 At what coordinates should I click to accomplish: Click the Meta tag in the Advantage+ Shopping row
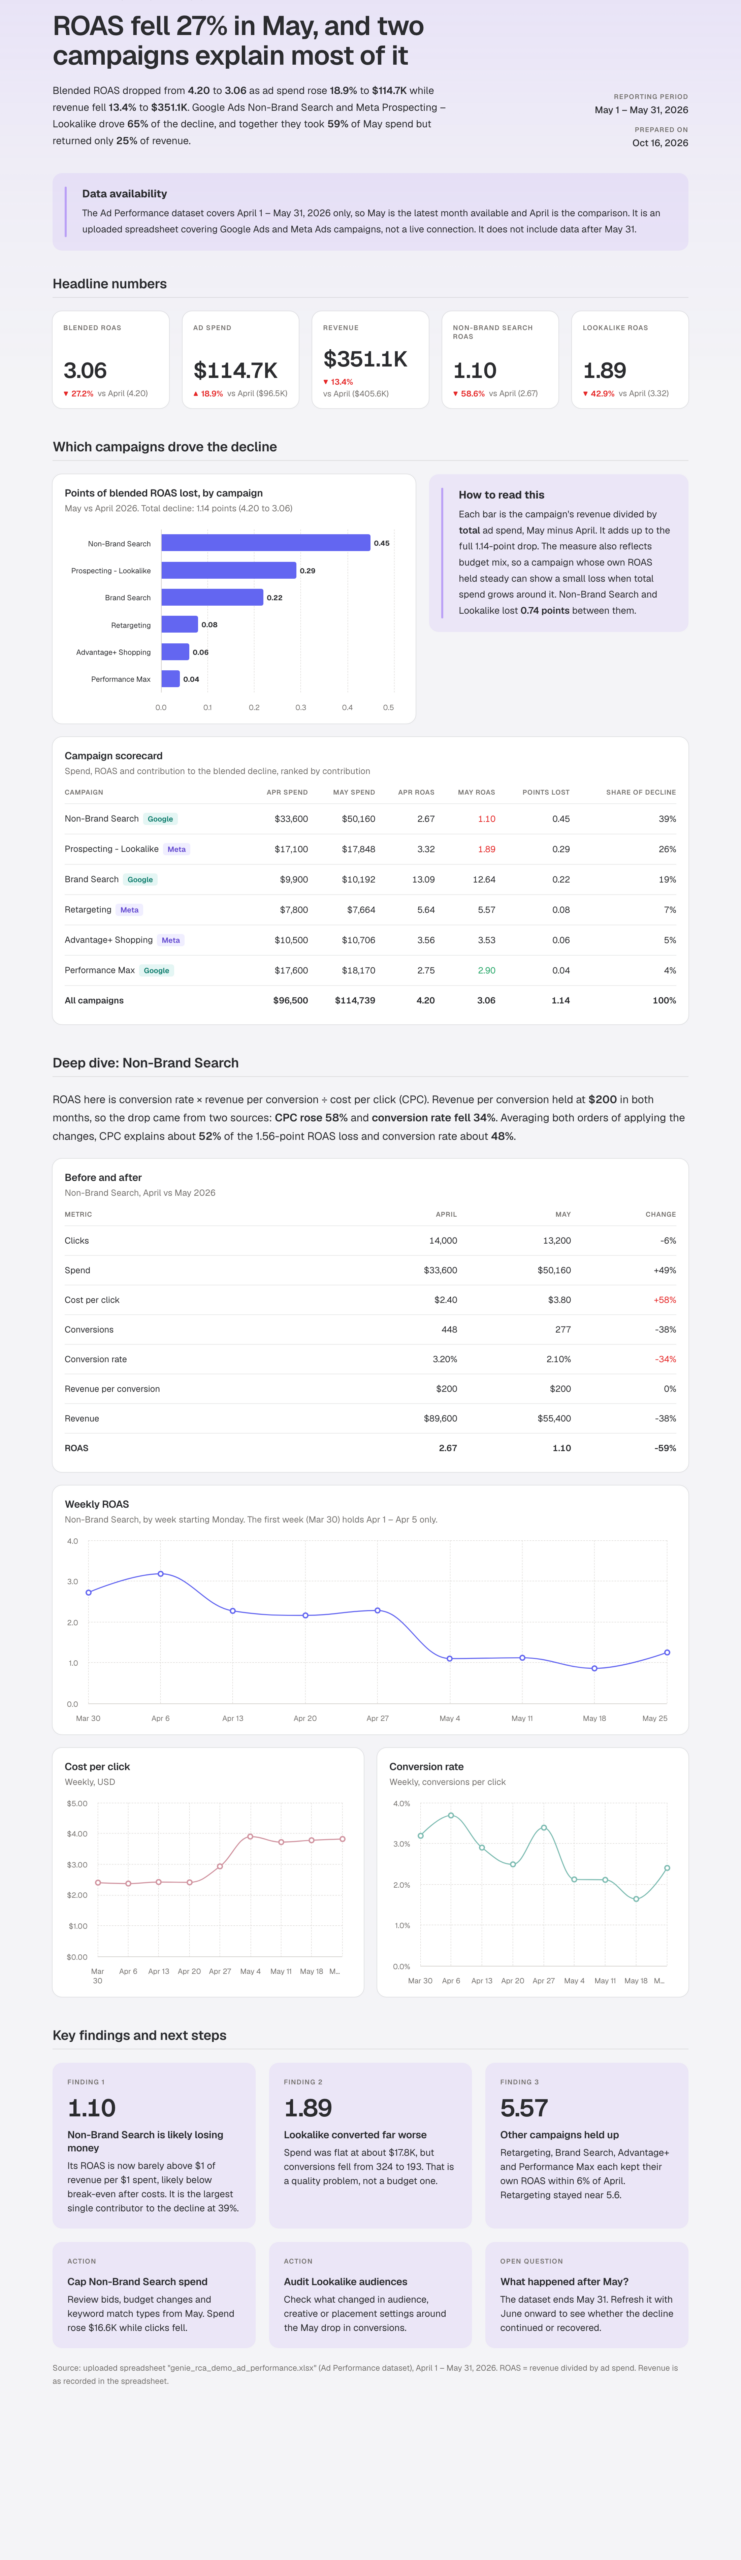coord(171,940)
